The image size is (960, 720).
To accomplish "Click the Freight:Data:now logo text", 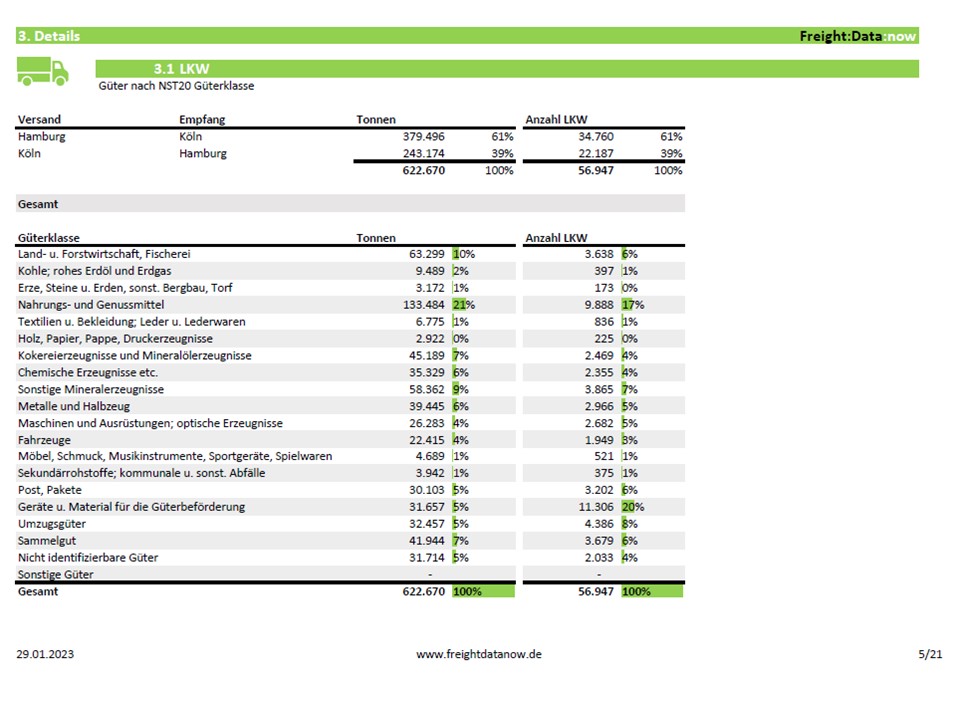I will 857,36.
